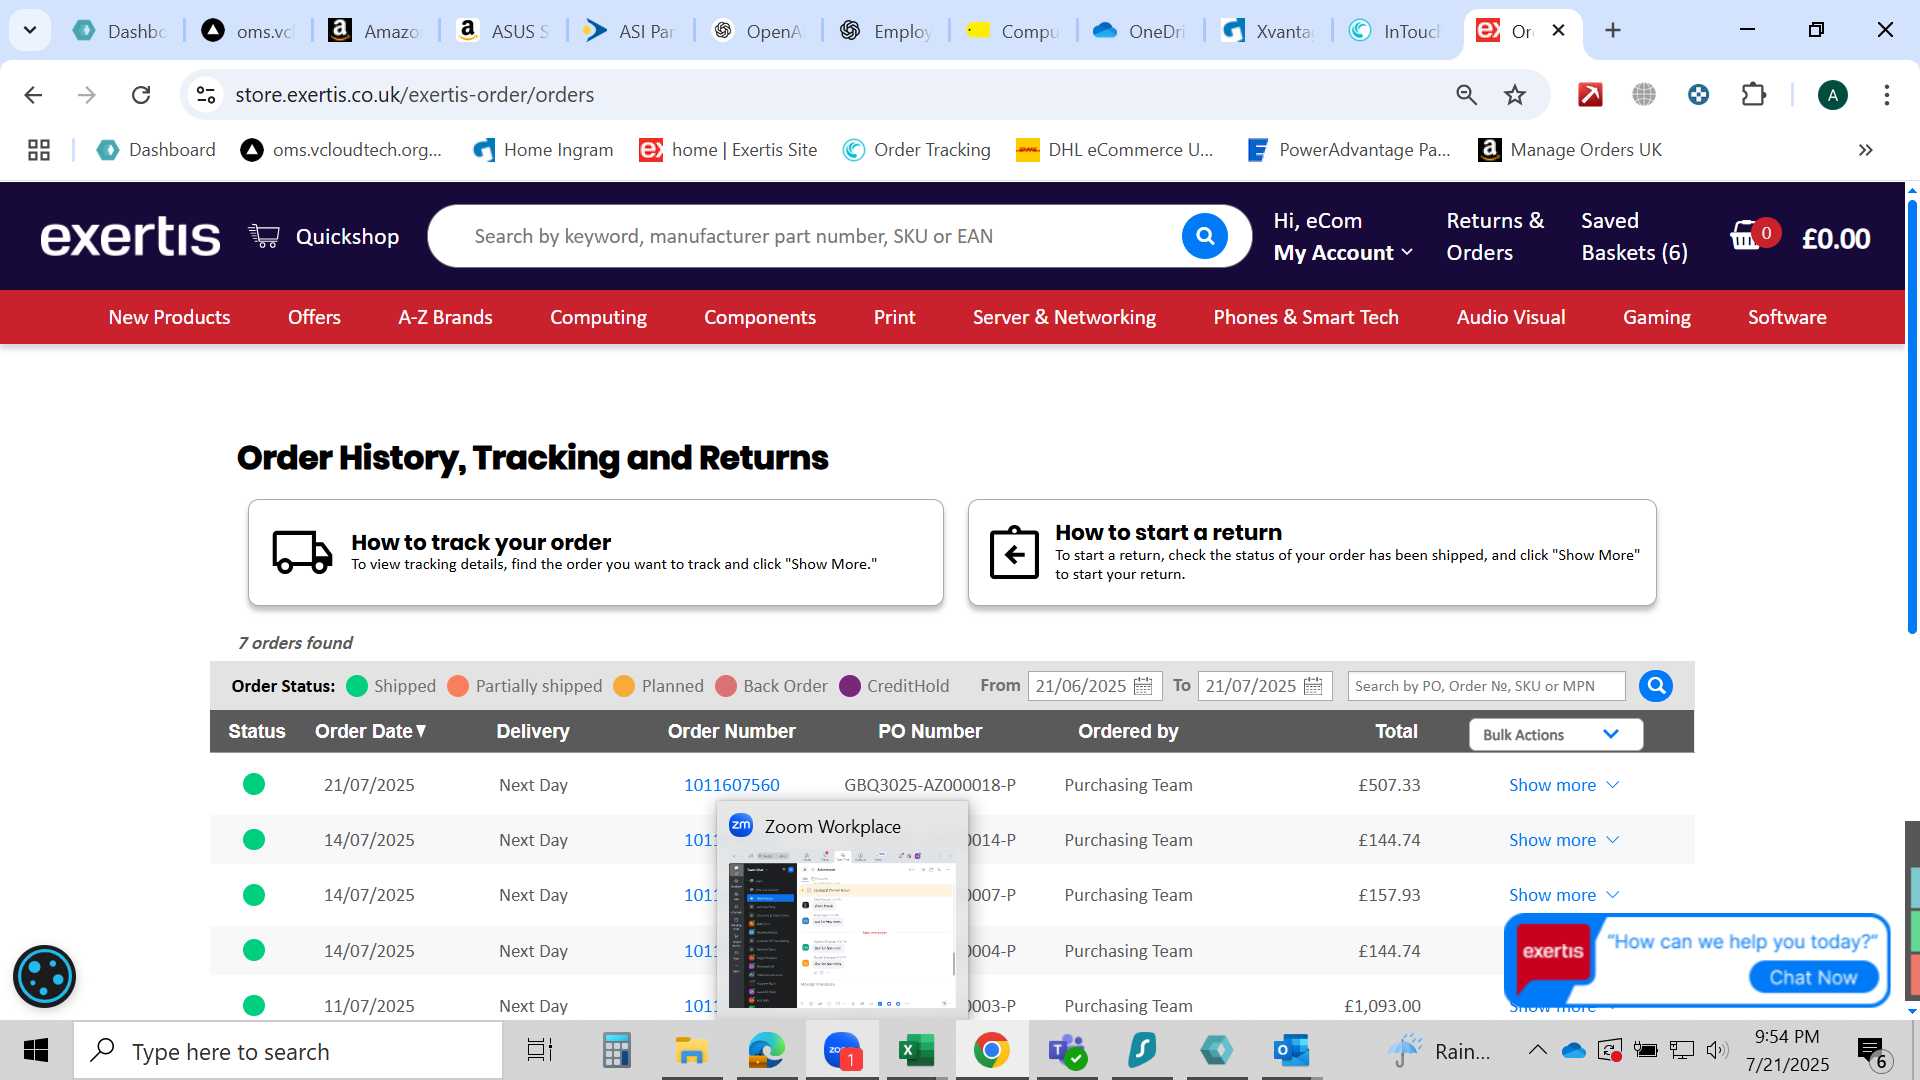Open Outlook from the taskbar
The height and width of the screenshot is (1080, 1920).
1290,1051
